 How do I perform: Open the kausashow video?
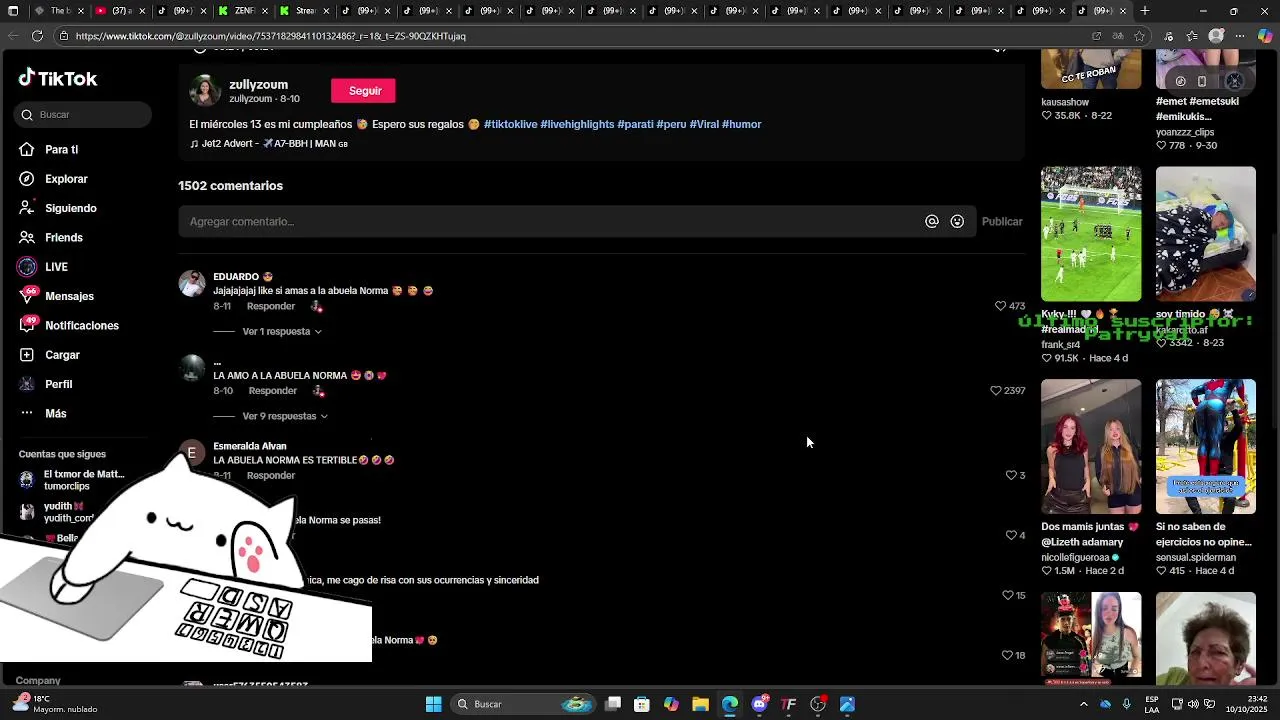point(1091,69)
